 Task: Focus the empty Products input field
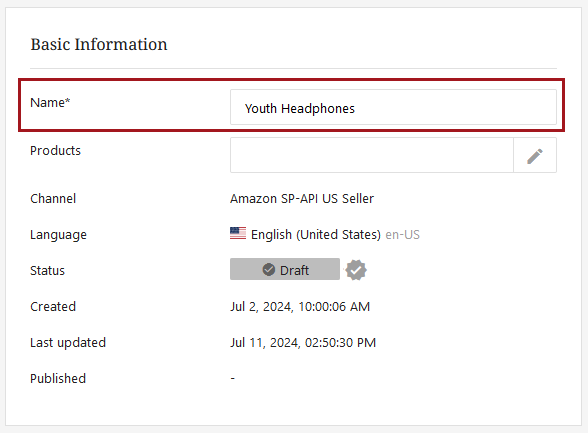[x=372, y=155]
